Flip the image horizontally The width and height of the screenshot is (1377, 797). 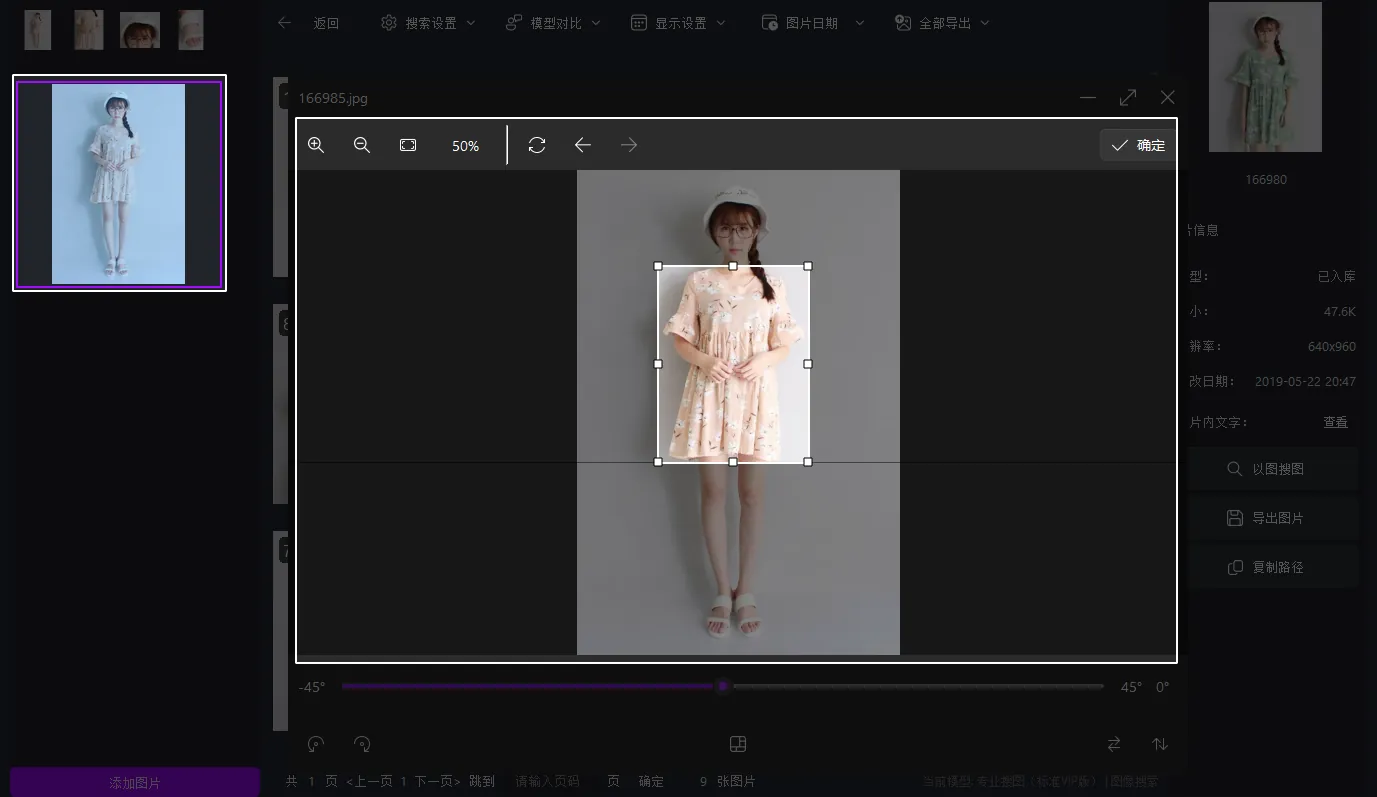pos(1113,744)
